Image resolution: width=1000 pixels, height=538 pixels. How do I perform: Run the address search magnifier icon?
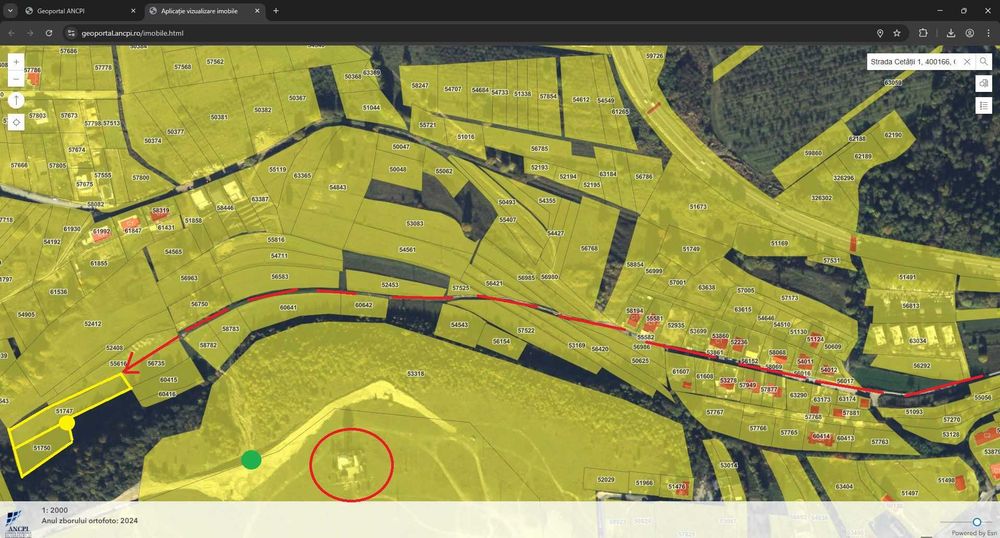pyautogui.click(x=983, y=62)
